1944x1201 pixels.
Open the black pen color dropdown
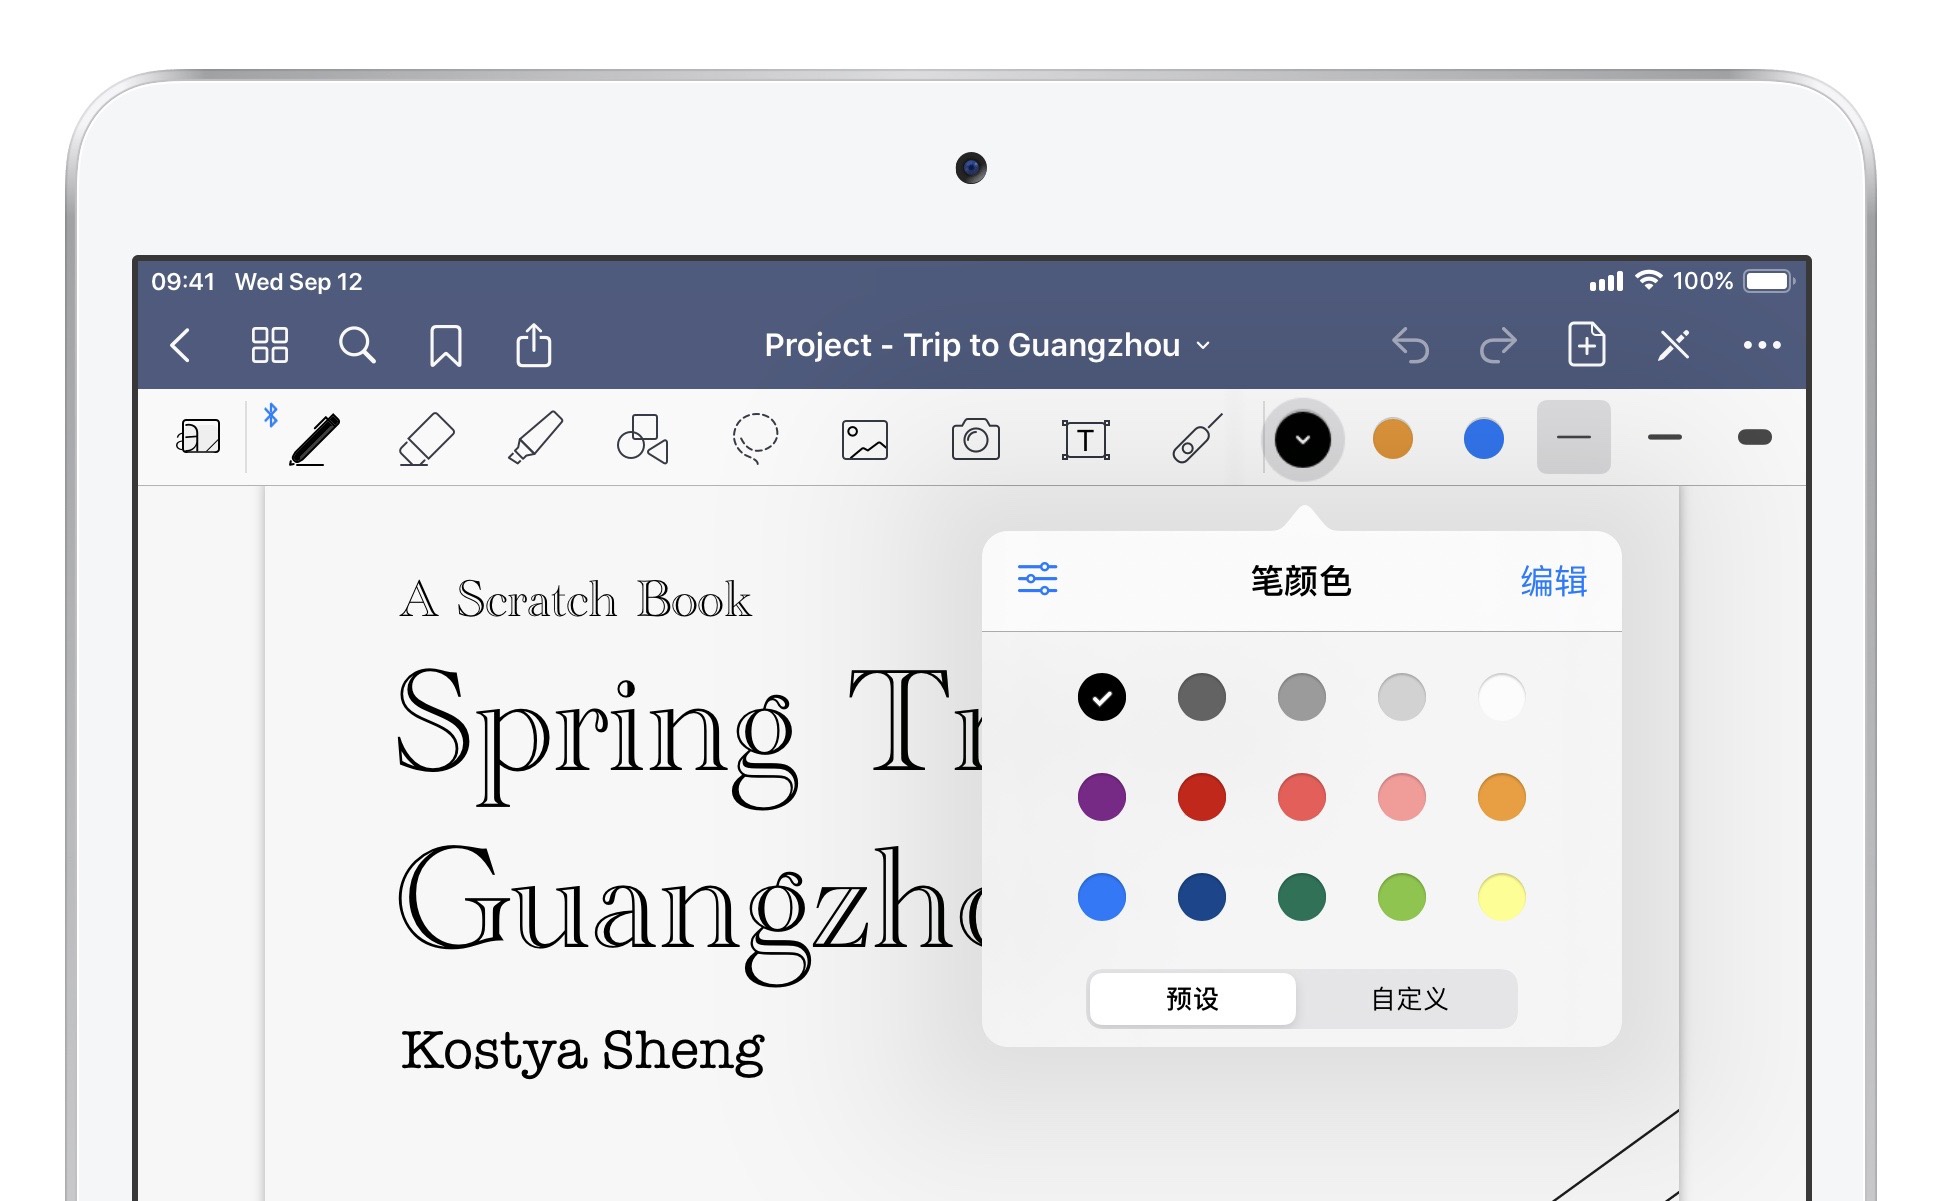[1302, 439]
